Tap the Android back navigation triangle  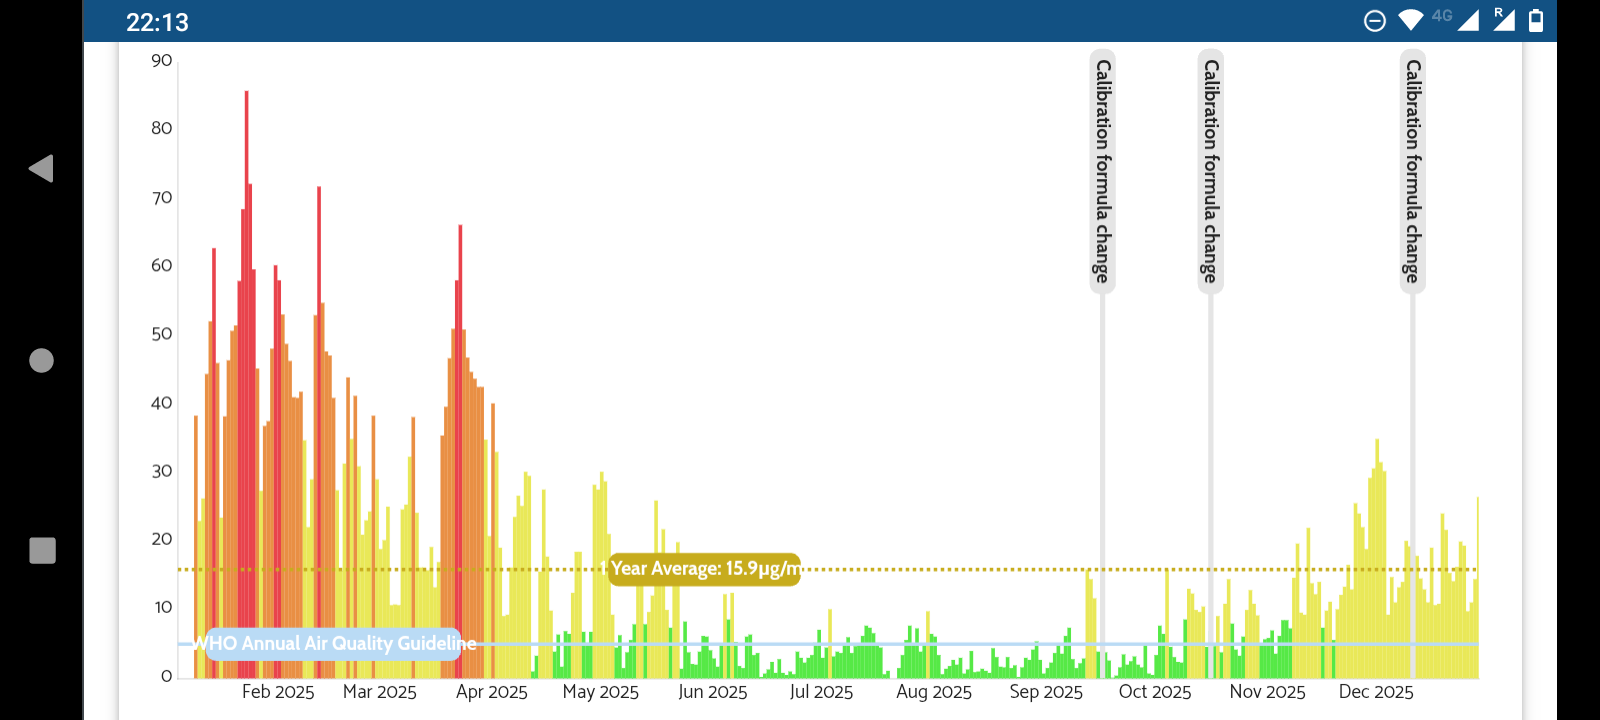pos(41,168)
